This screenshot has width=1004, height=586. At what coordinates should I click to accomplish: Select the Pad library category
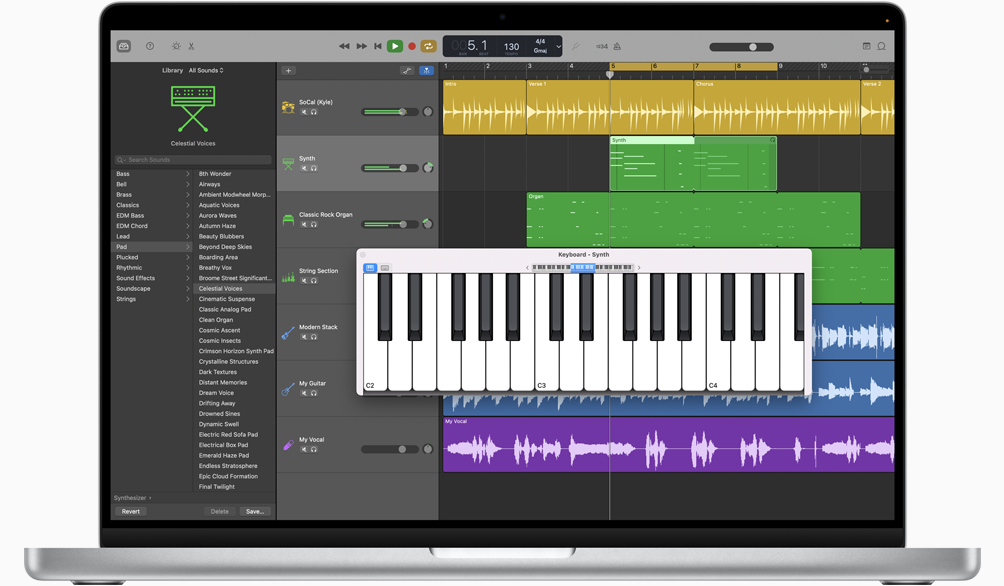(x=152, y=247)
